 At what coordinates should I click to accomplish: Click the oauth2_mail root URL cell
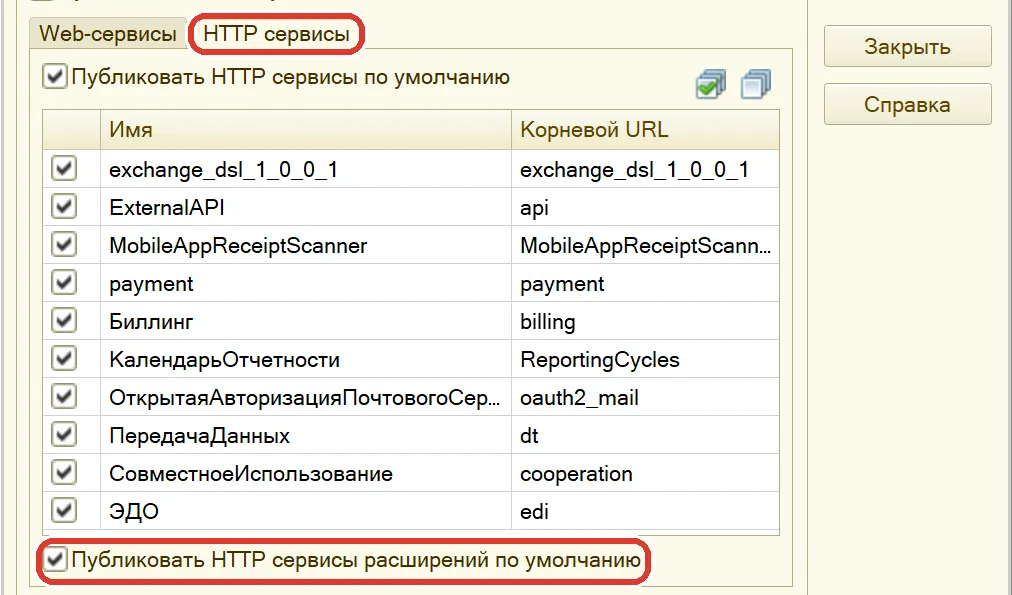[645, 398]
